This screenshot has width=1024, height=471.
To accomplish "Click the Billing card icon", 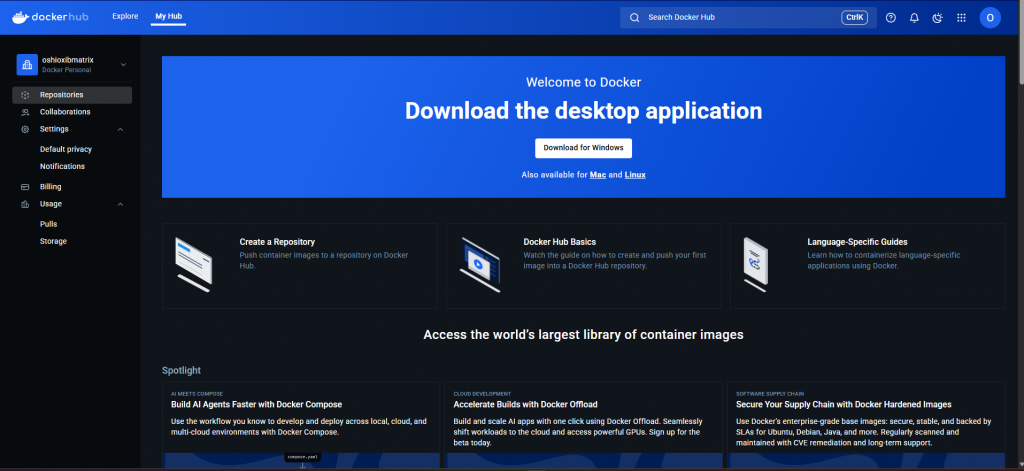I will point(25,187).
